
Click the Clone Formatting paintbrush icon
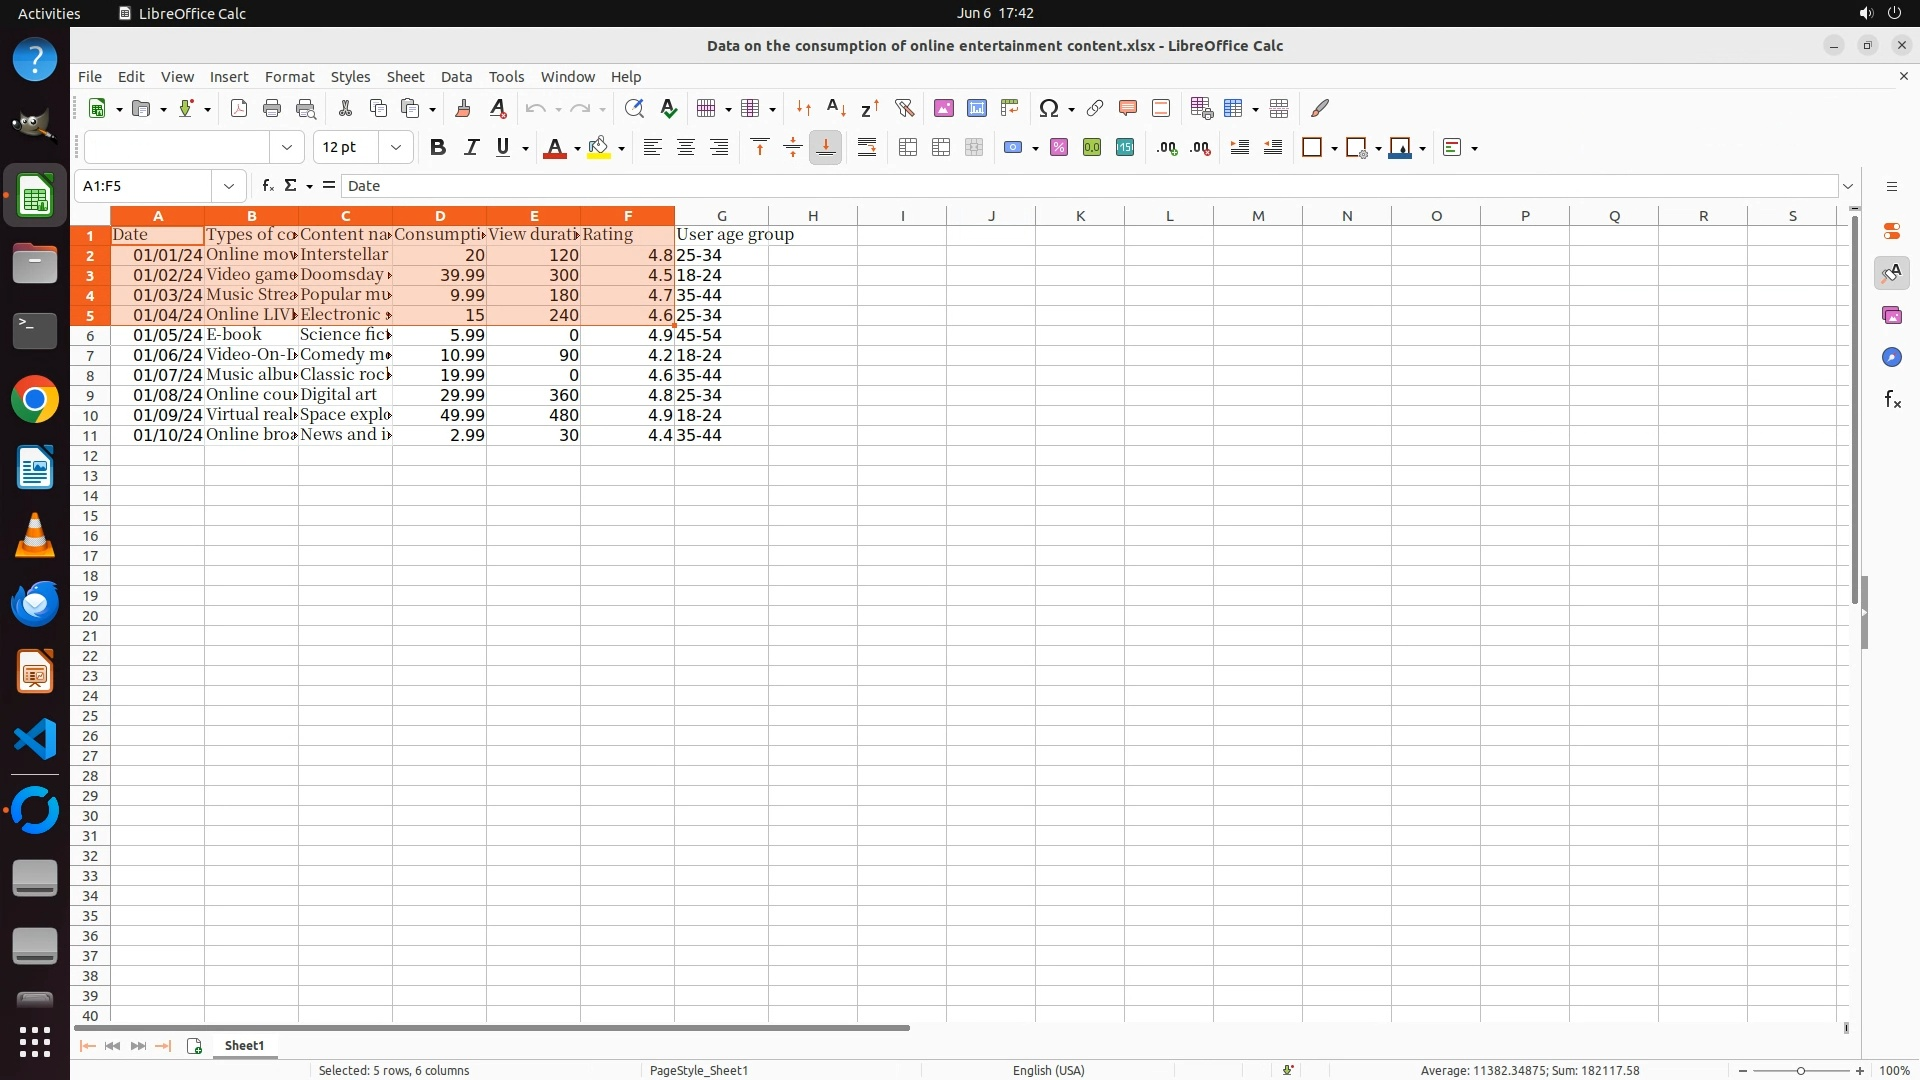coord(462,108)
